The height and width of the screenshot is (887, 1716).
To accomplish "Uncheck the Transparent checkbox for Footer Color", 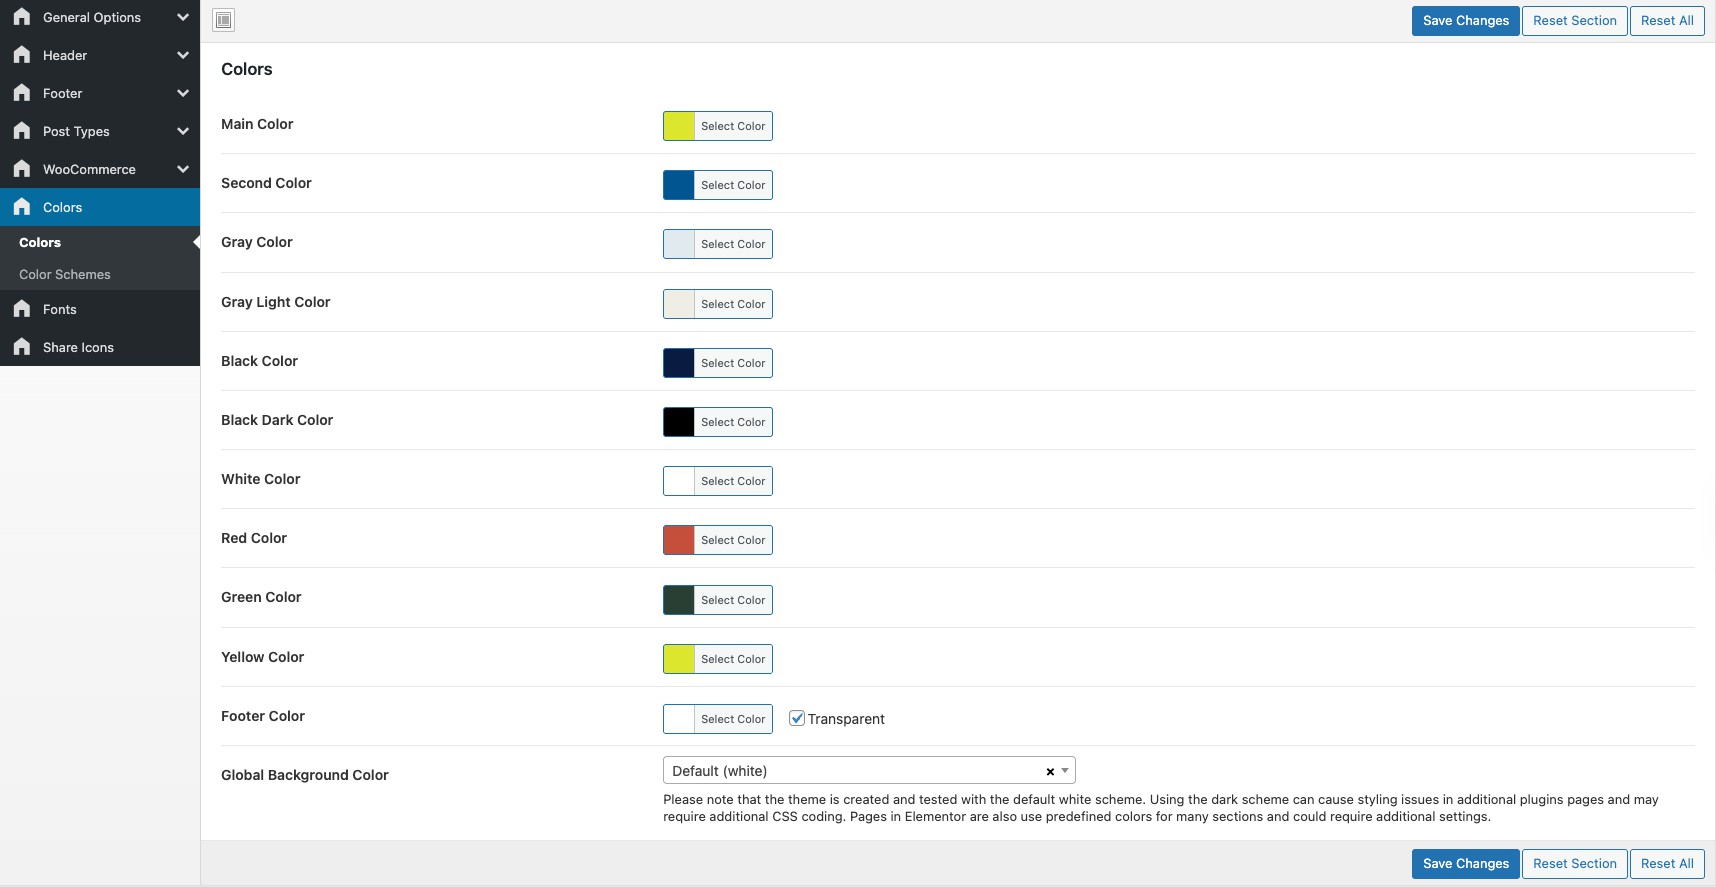I will point(797,718).
